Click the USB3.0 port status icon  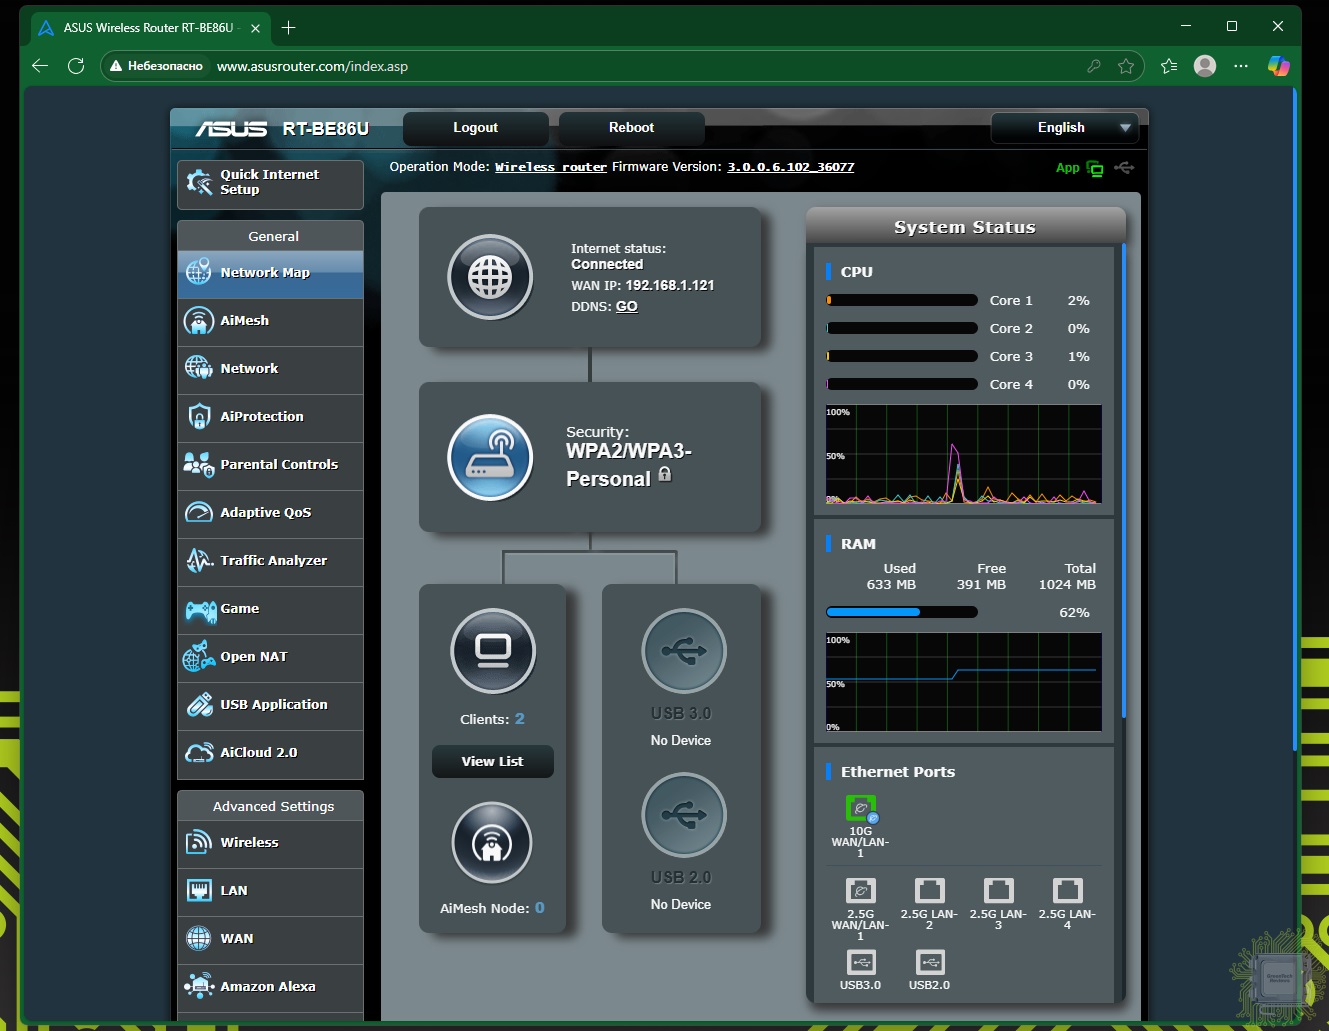(860, 962)
